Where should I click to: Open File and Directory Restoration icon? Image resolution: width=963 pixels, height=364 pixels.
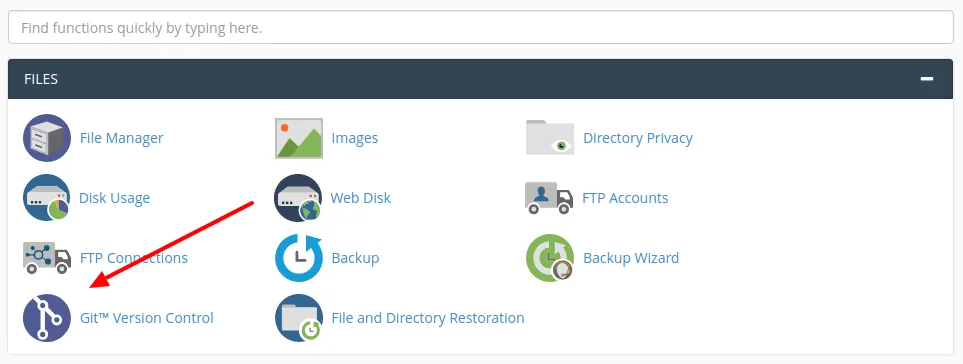[x=298, y=318]
